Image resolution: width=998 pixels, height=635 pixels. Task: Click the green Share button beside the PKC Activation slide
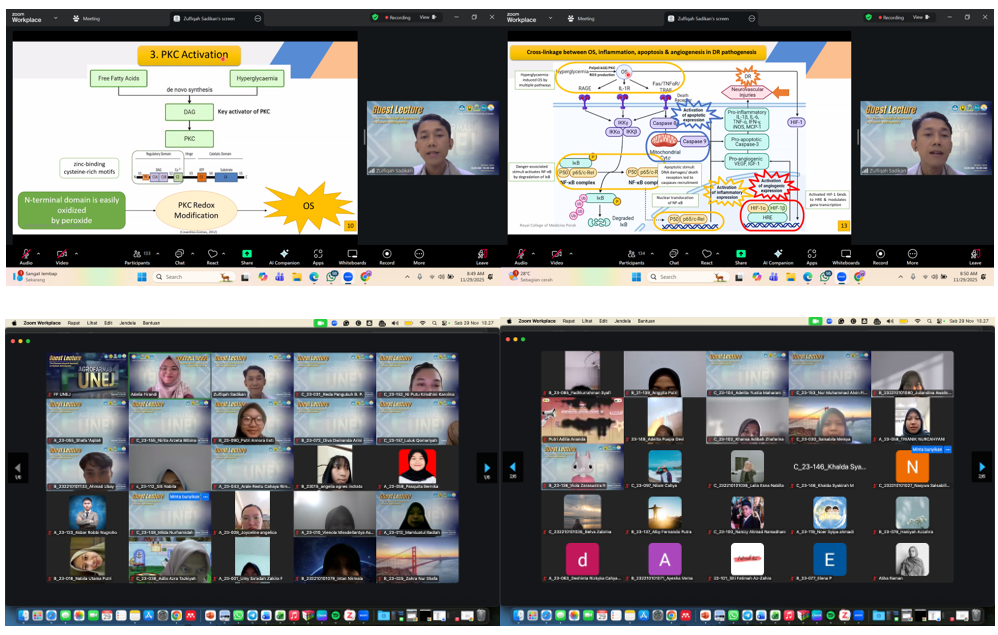(247, 255)
